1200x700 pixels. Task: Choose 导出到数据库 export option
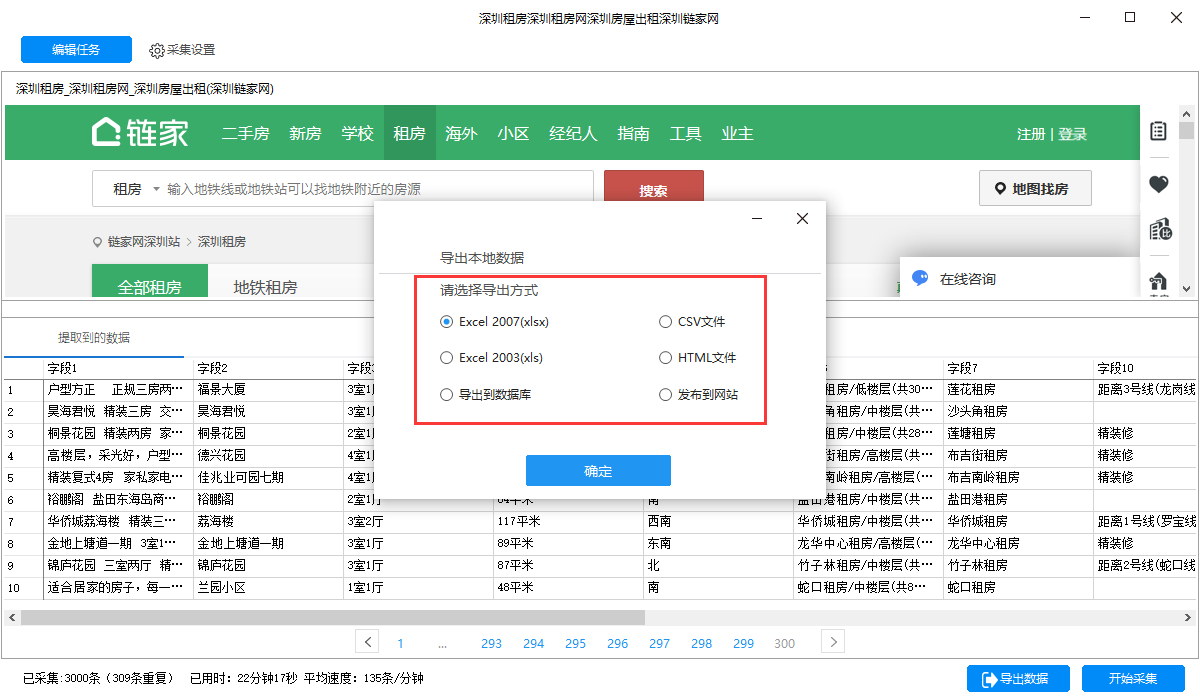tap(486, 394)
